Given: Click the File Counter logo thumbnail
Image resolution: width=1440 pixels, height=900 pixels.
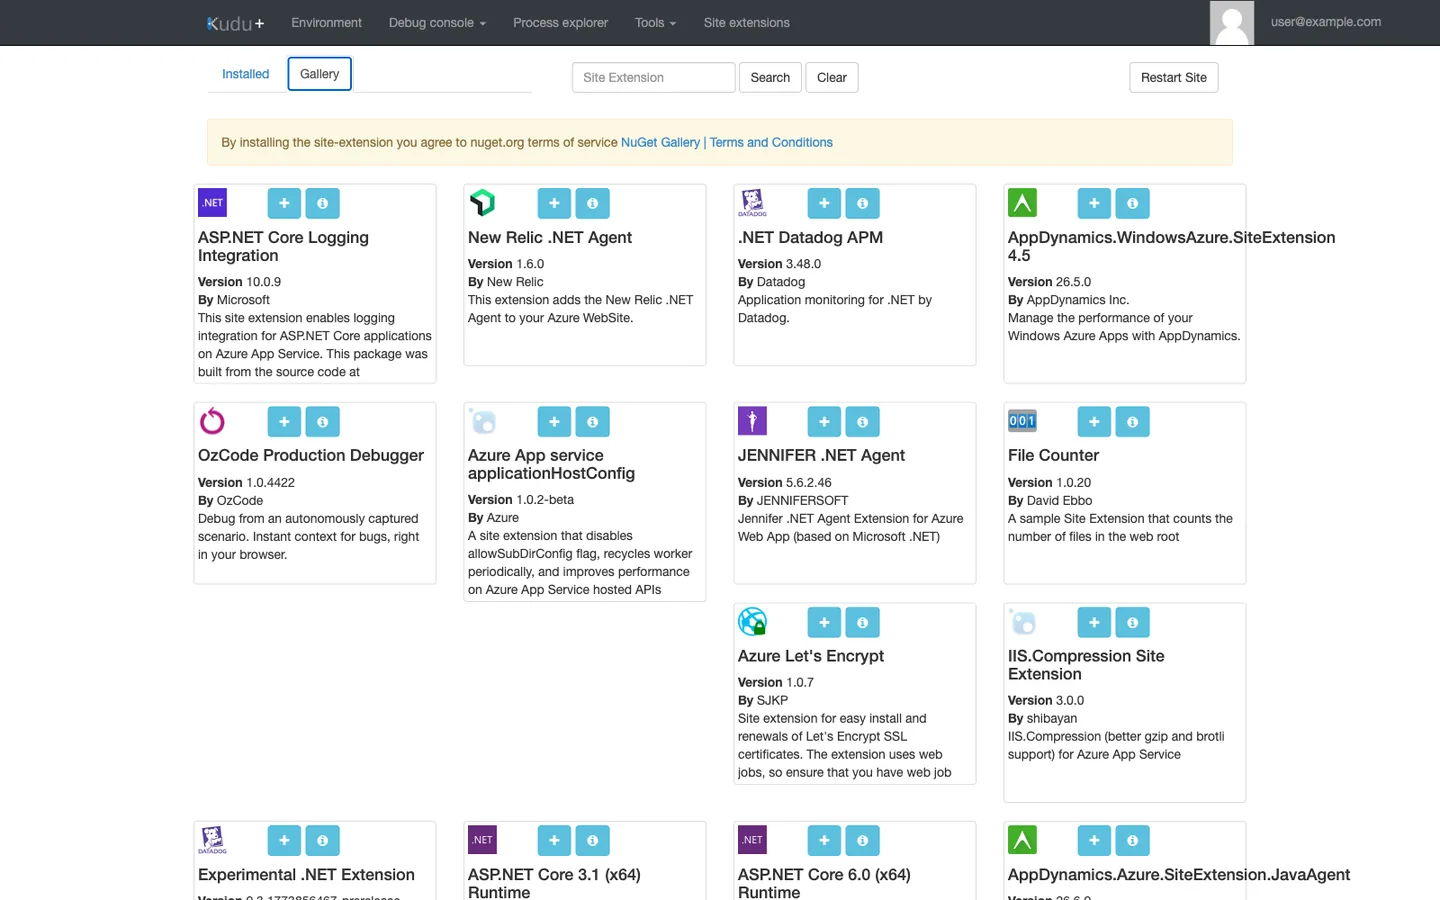Looking at the screenshot, I should pyautogui.click(x=1022, y=421).
